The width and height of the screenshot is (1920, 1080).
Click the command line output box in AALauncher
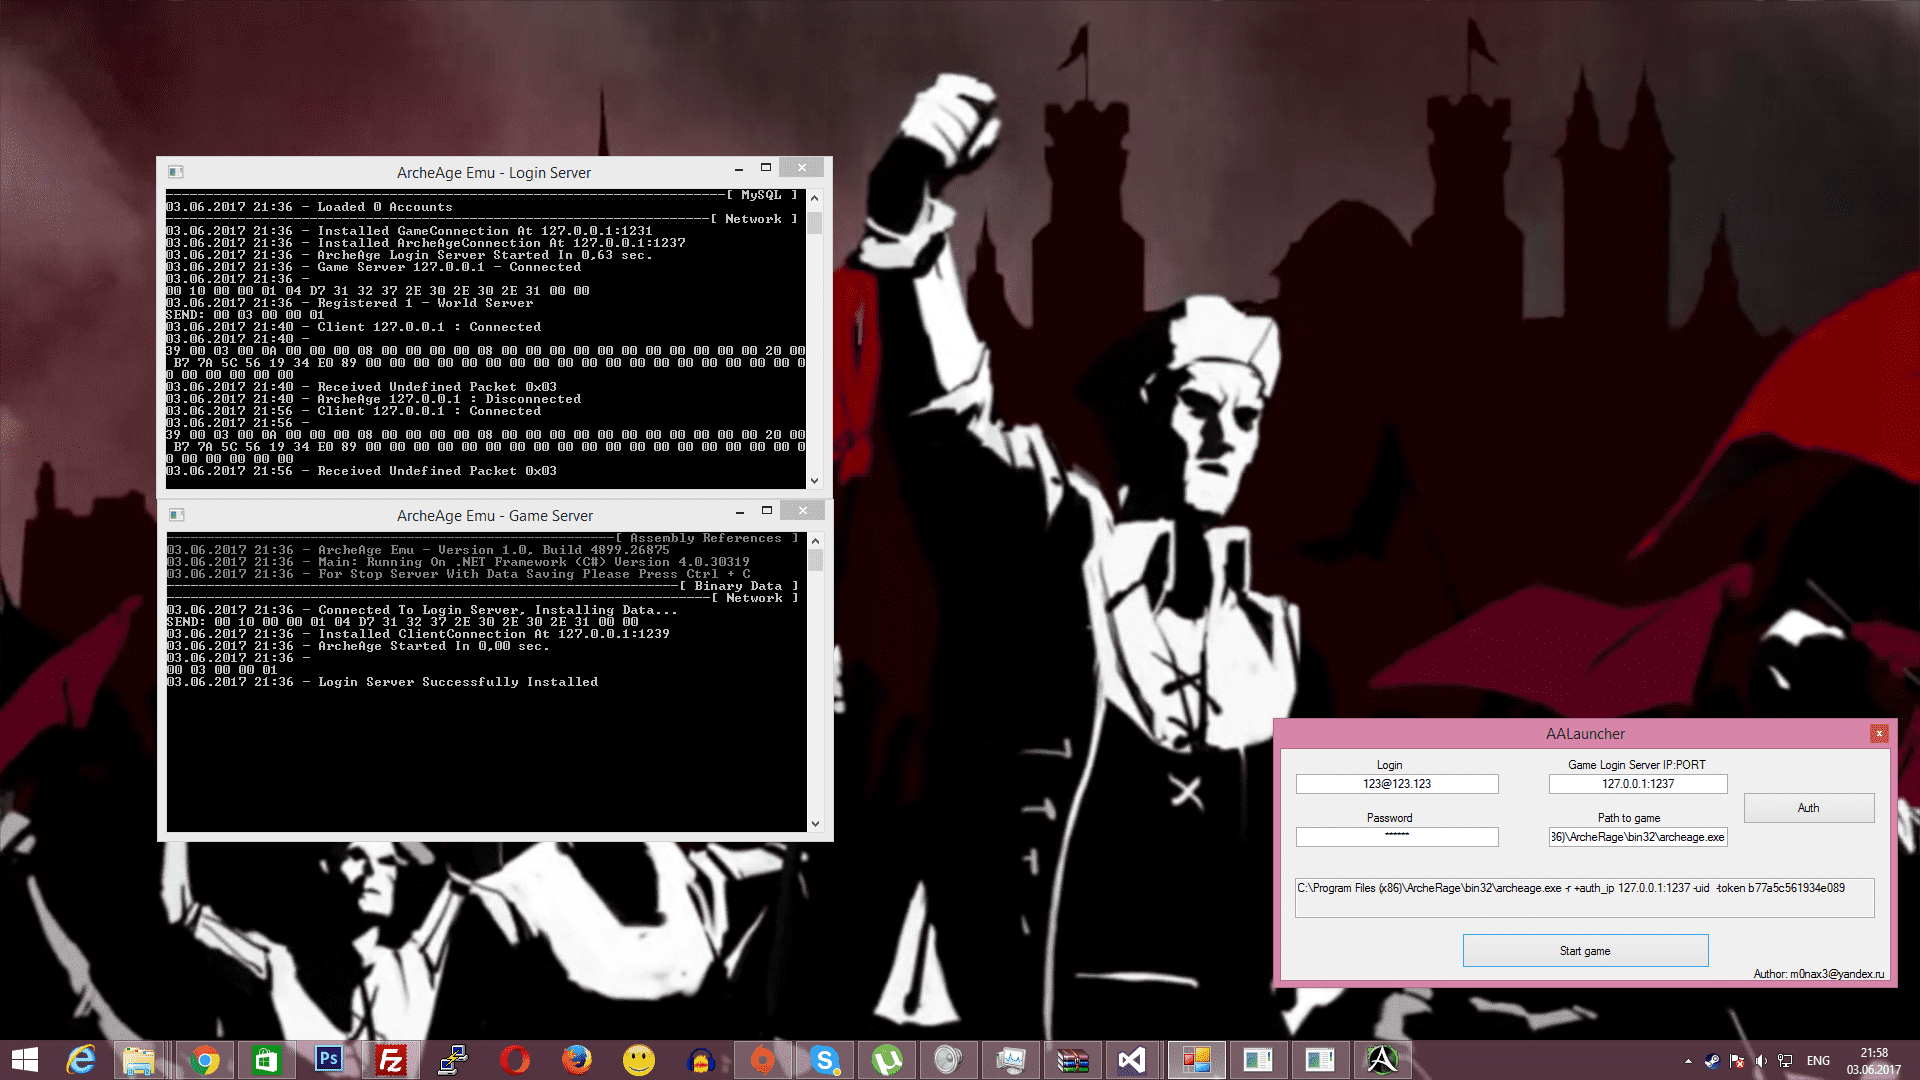click(1584, 897)
